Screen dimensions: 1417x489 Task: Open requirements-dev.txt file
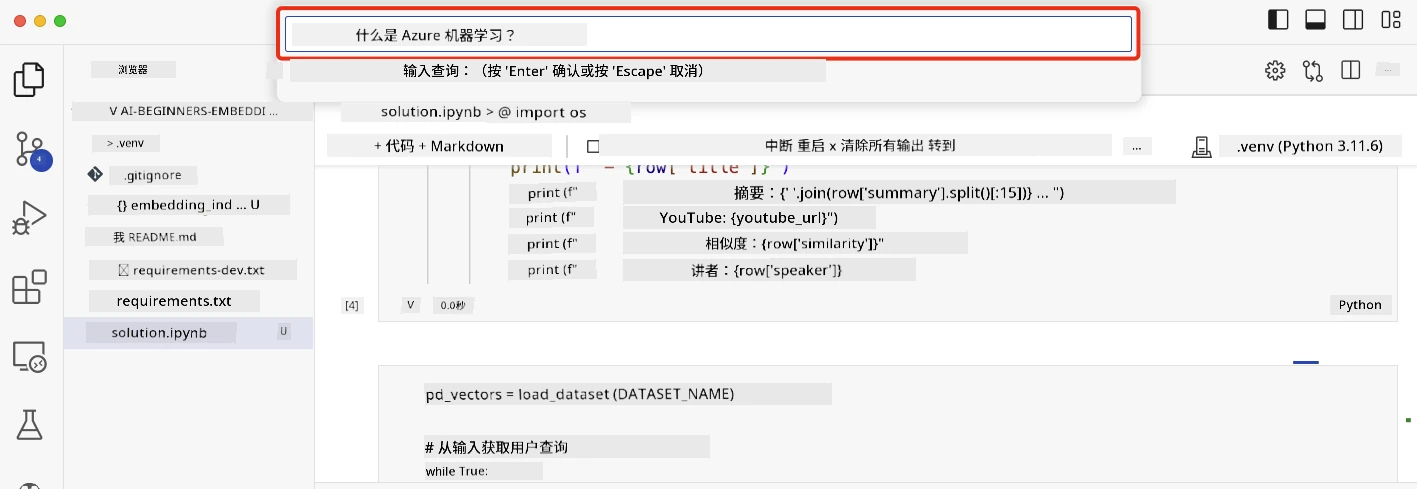tap(192, 270)
